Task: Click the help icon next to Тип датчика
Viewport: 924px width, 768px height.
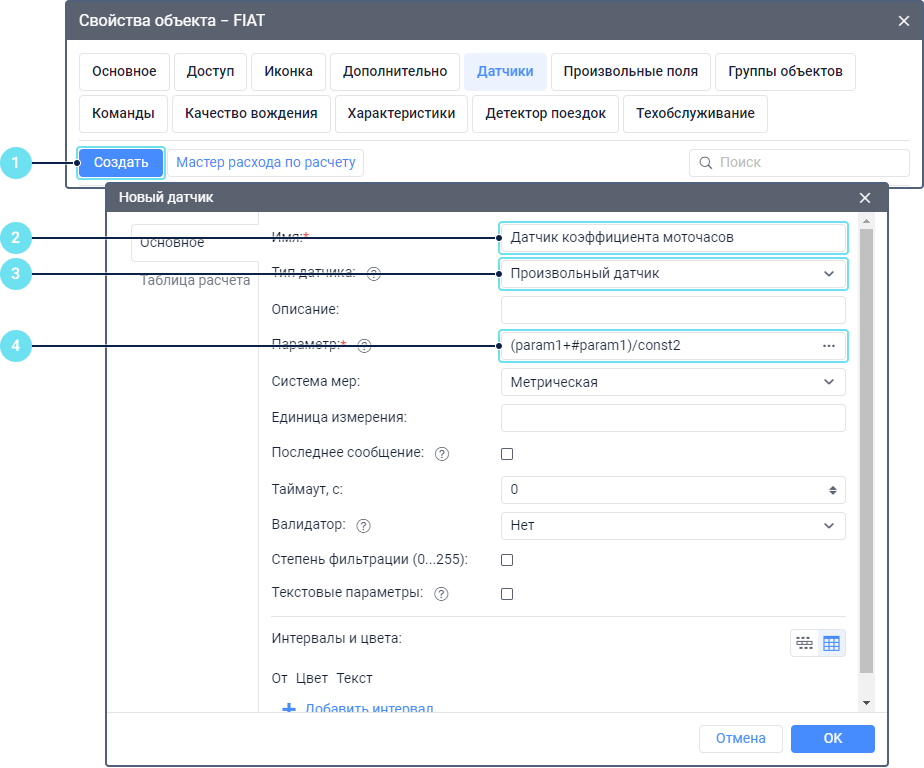Action: [x=374, y=274]
